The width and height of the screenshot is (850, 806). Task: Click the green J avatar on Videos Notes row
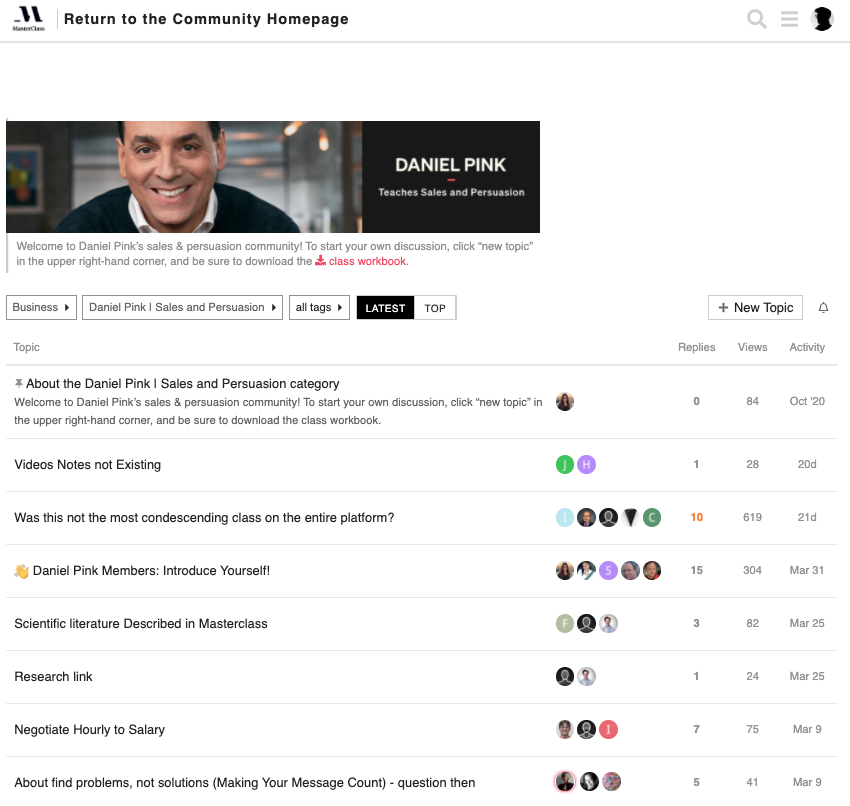[564, 465]
